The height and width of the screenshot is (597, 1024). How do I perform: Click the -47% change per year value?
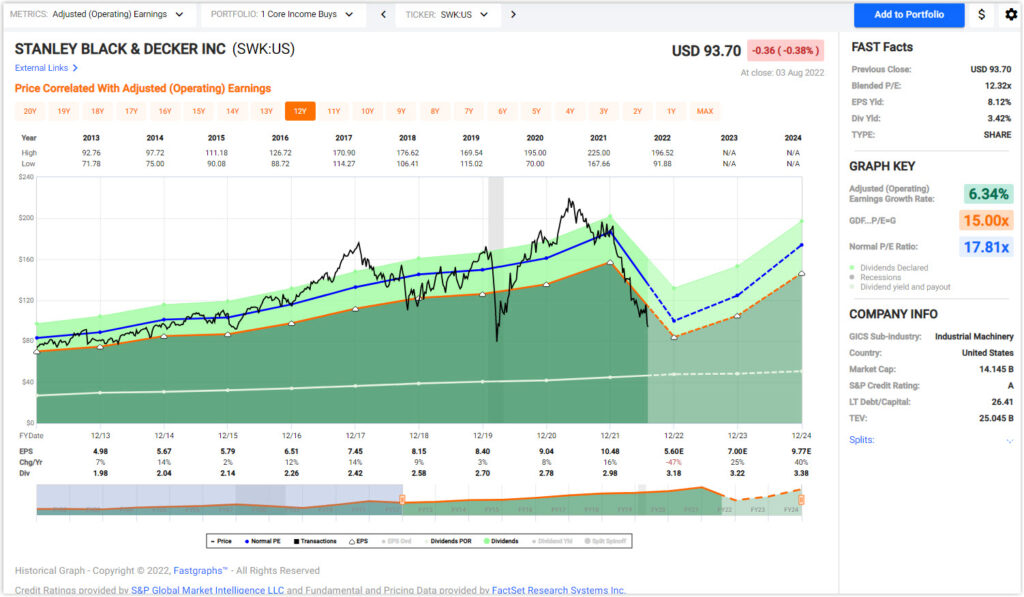click(673, 462)
